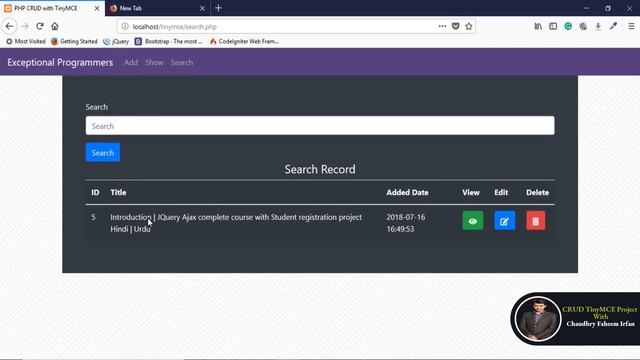Open a new tab with plus button
The image size is (640, 360).
[218, 8]
